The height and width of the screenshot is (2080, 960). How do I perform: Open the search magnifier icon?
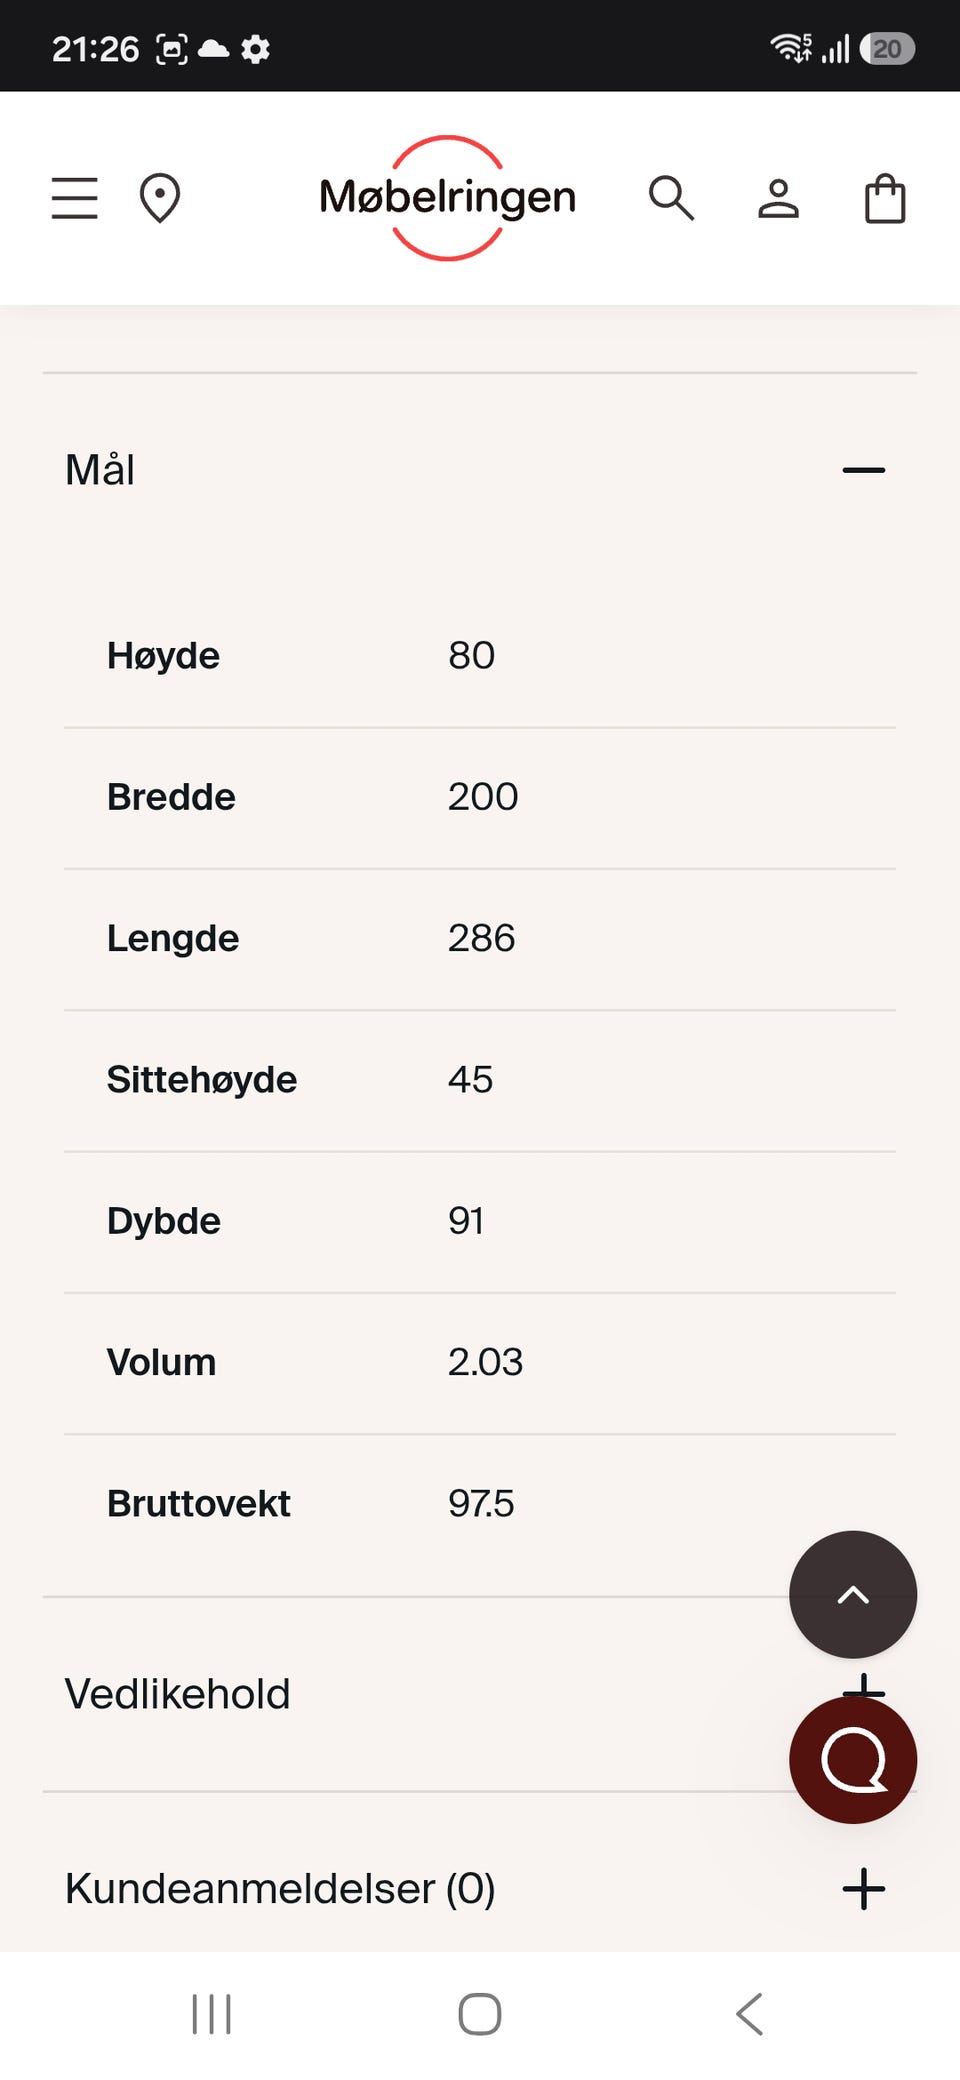pyautogui.click(x=671, y=198)
